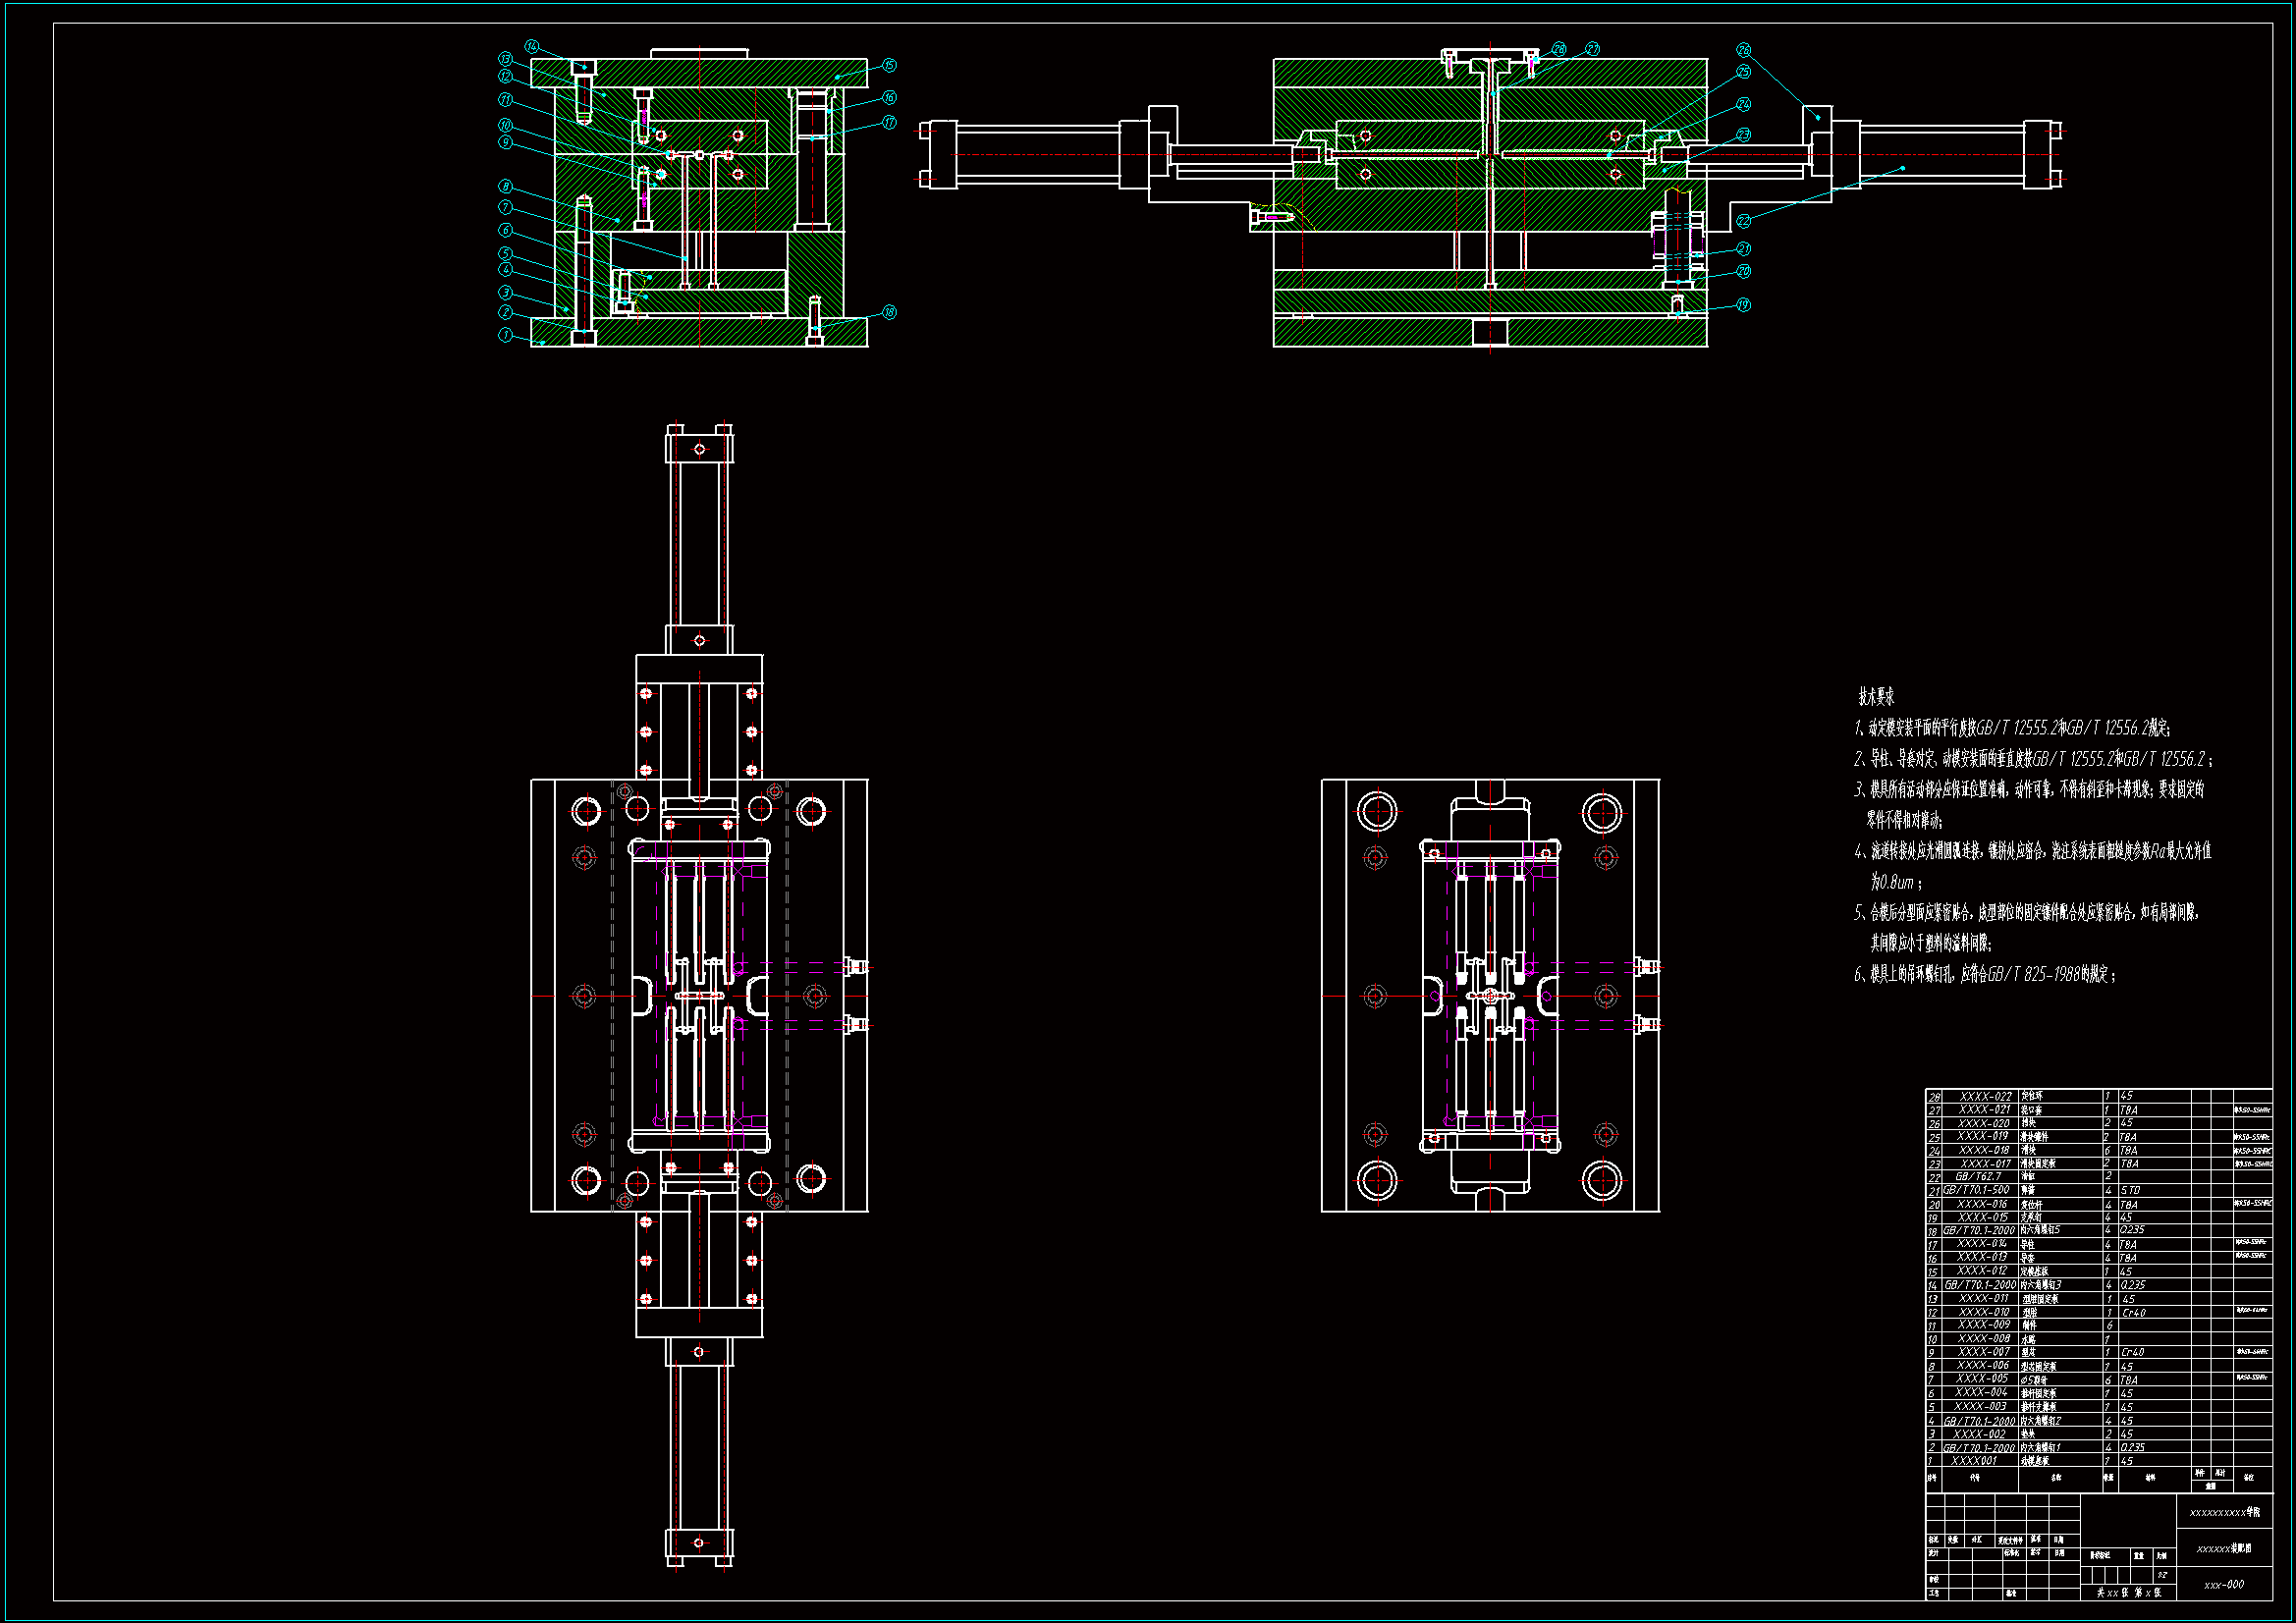The image size is (2296, 1623).
Task: Select balloon 15 on the top plate
Action: tap(889, 65)
